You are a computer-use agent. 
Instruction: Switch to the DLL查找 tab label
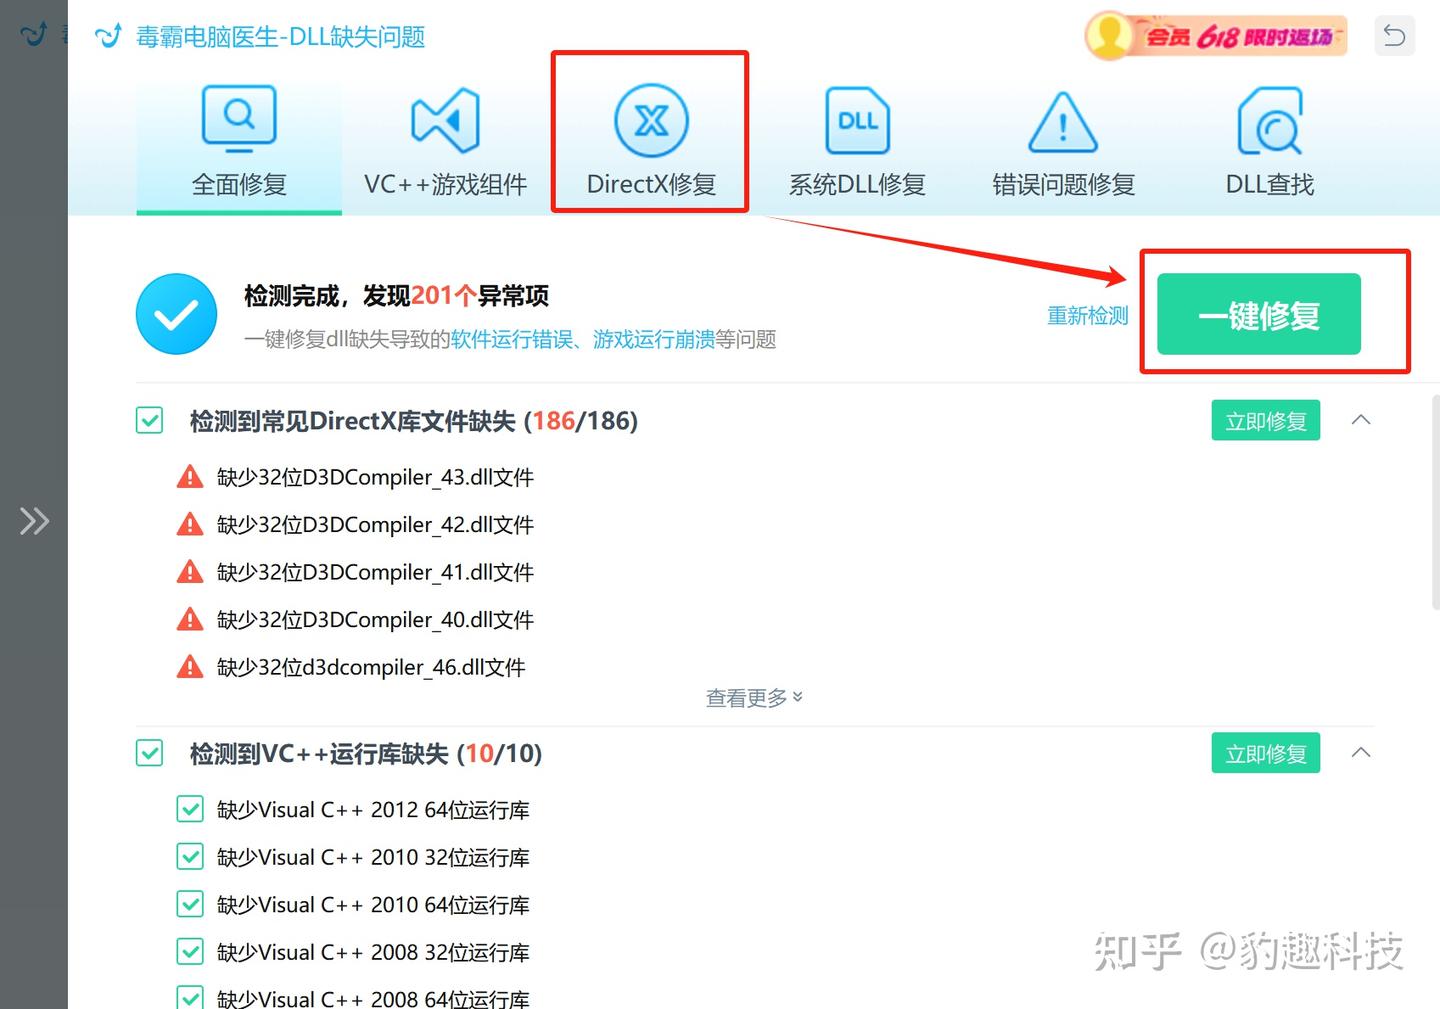pos(1270,185)
